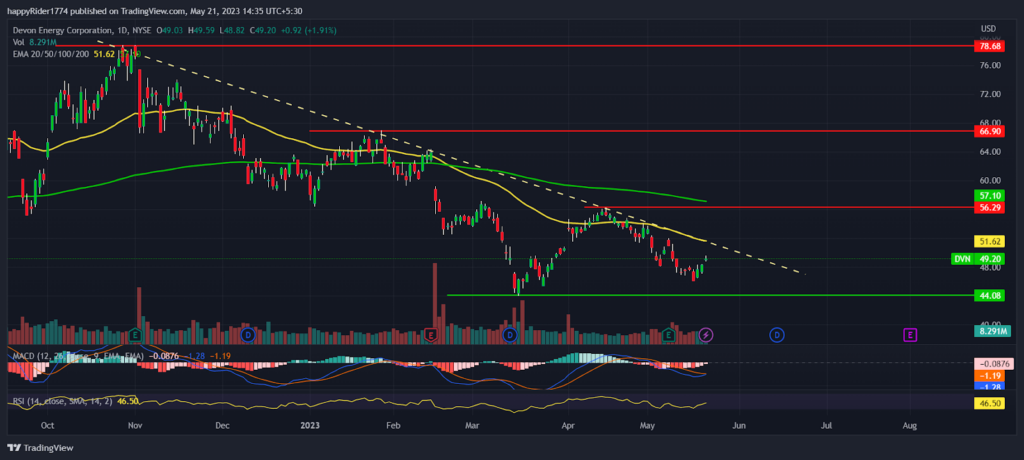Image resolution: width=1024 pixels, height=460 pixels.
Task: Click the USD currency label on price axis
Action: 988,29
